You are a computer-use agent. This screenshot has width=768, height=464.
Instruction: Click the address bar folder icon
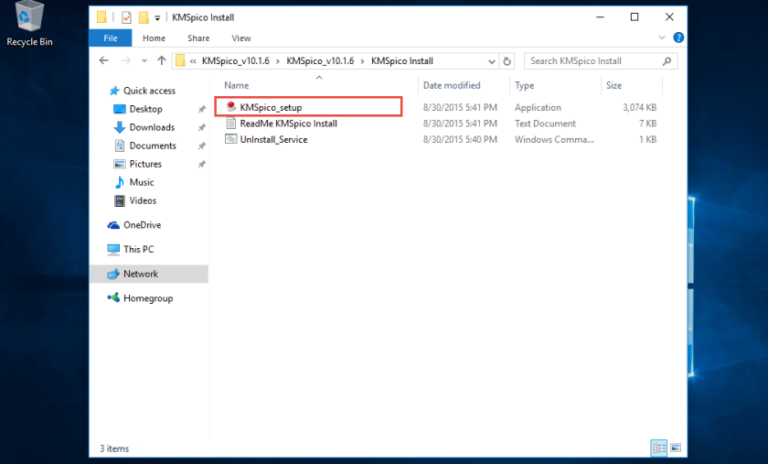[180, 61]
